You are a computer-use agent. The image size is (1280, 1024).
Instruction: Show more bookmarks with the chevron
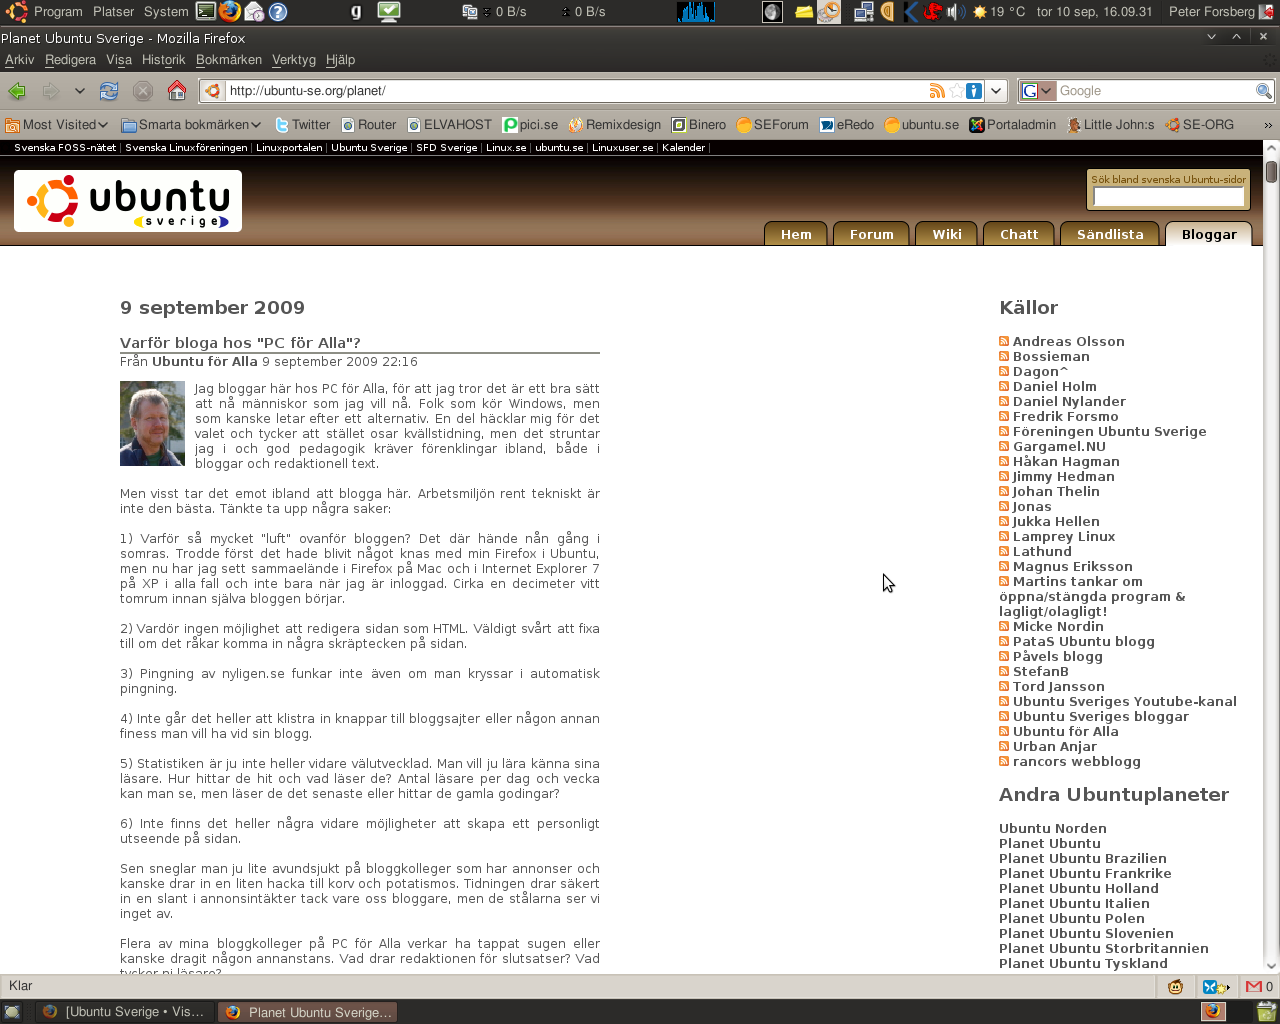(x=1268, y=125)
